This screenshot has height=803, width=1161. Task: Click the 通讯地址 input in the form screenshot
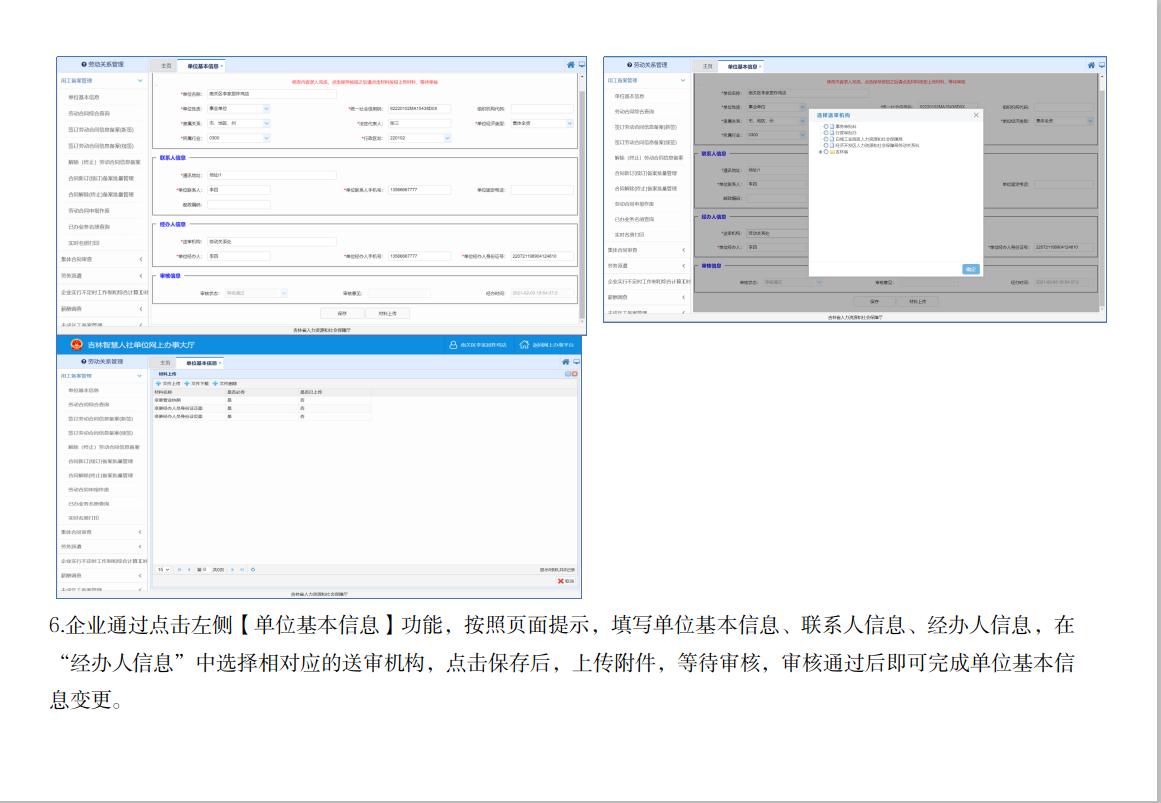coord(271,175)
